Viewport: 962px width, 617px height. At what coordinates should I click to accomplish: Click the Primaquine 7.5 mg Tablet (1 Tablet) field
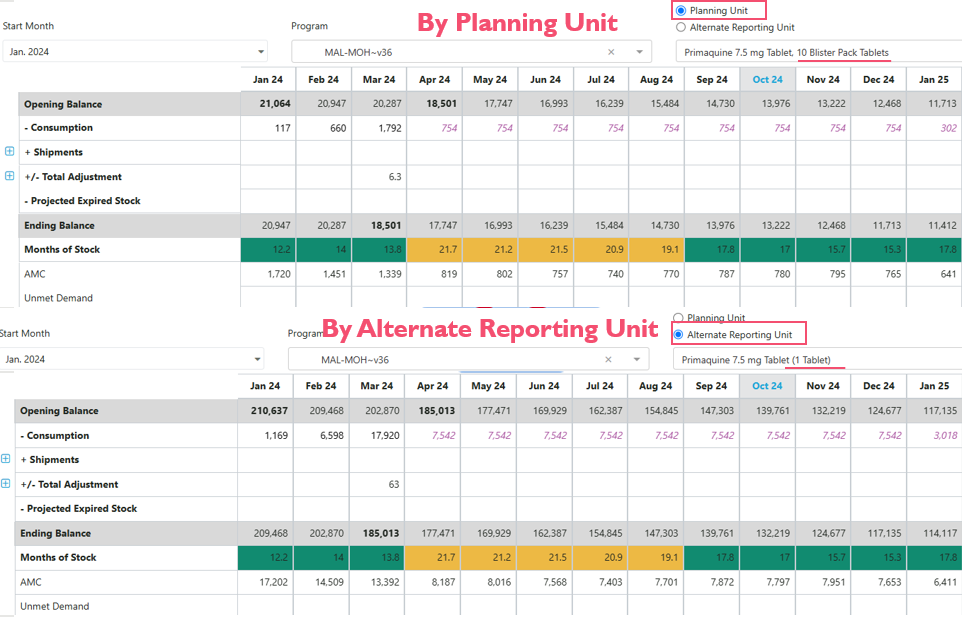[817, 359]
